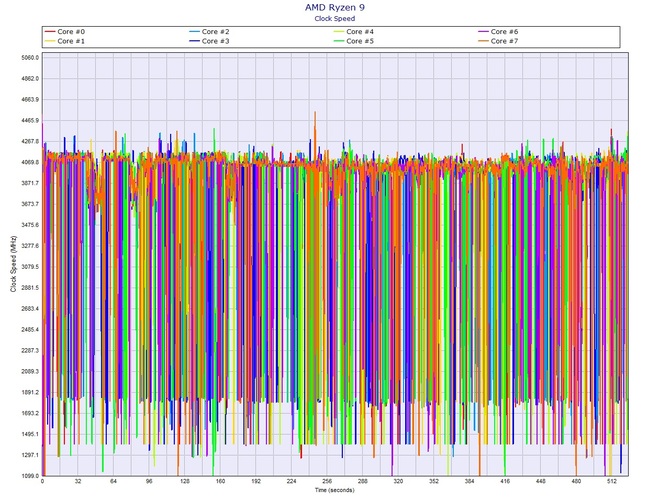Click the Core #5 legend entry
670x502 pixels.
354,41
